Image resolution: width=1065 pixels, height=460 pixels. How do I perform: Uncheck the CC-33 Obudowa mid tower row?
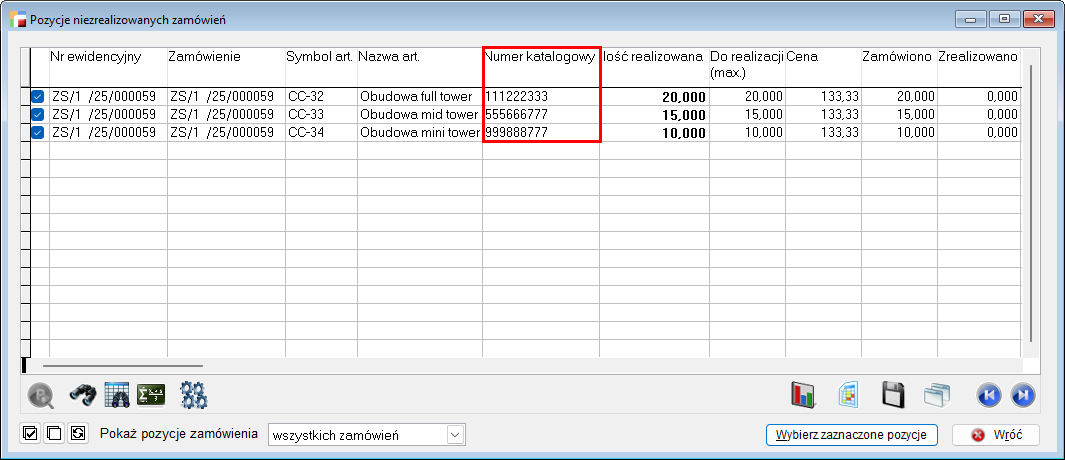pyautogui.click(x=37, y=115)
